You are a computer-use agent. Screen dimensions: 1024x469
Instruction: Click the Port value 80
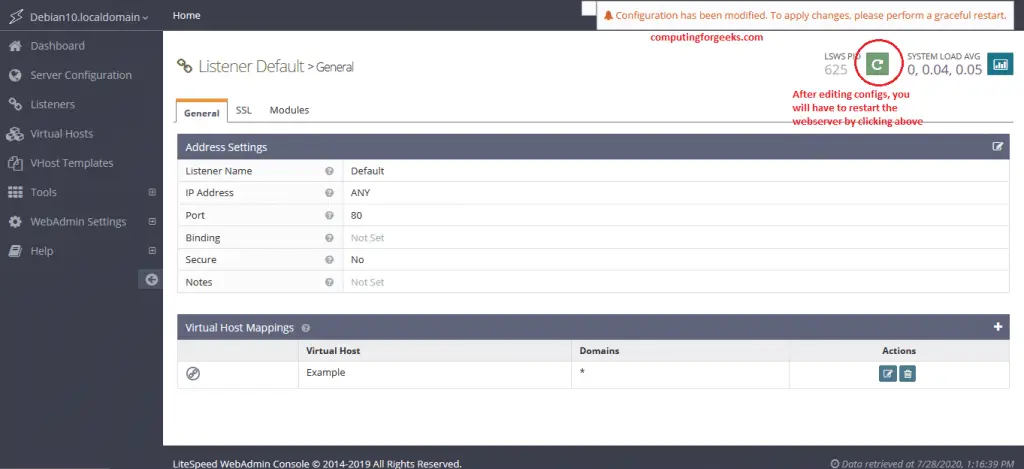(357, 216)
